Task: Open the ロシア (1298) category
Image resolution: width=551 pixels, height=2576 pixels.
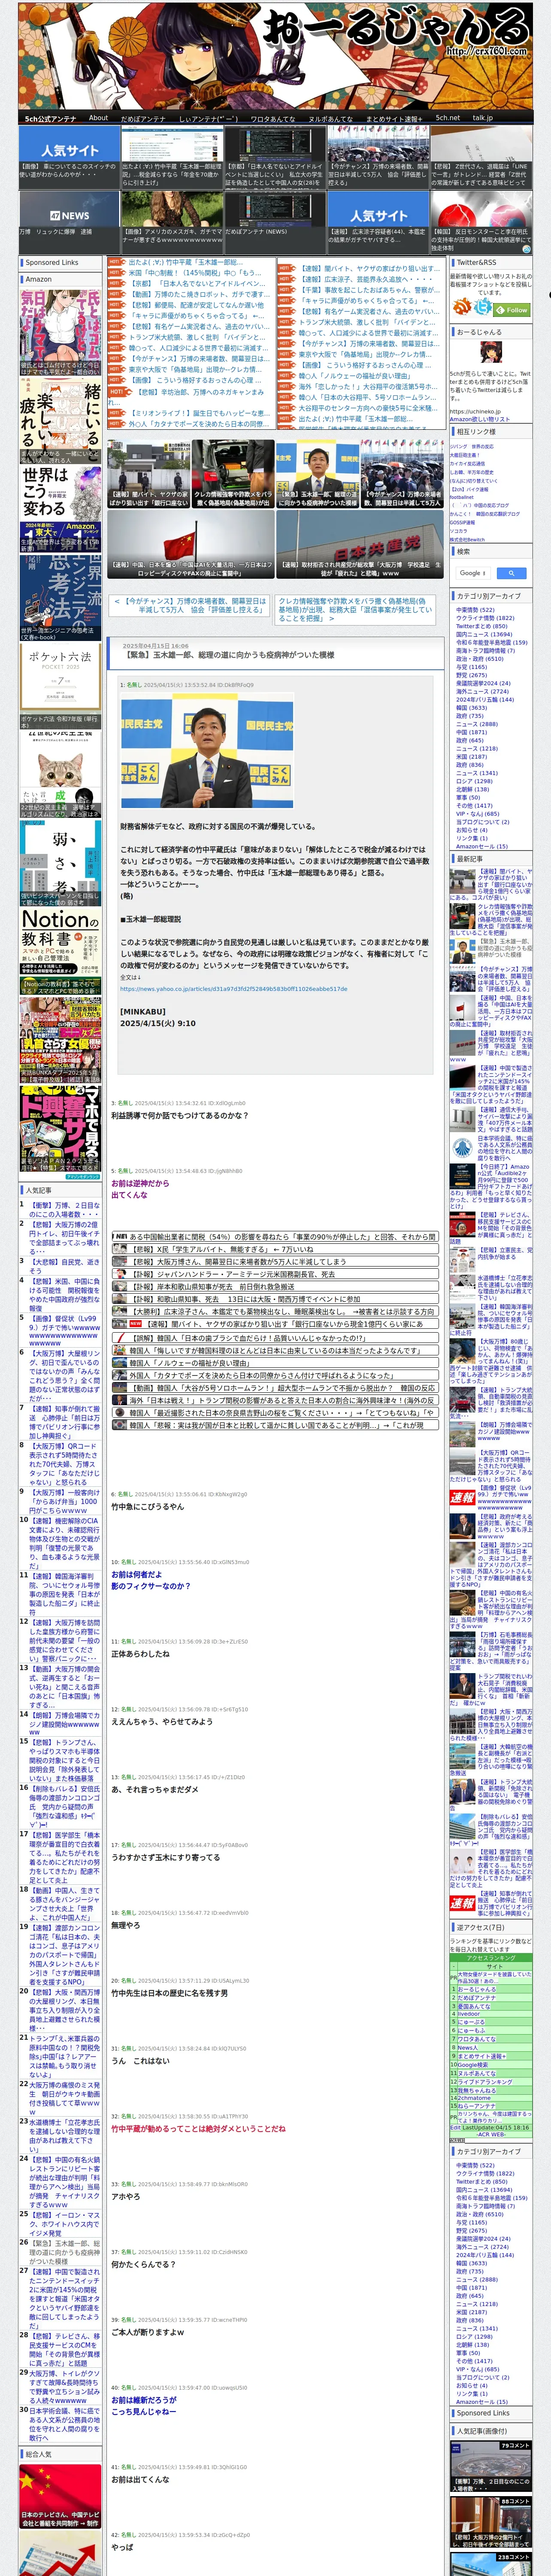Action: click(474, 781)
